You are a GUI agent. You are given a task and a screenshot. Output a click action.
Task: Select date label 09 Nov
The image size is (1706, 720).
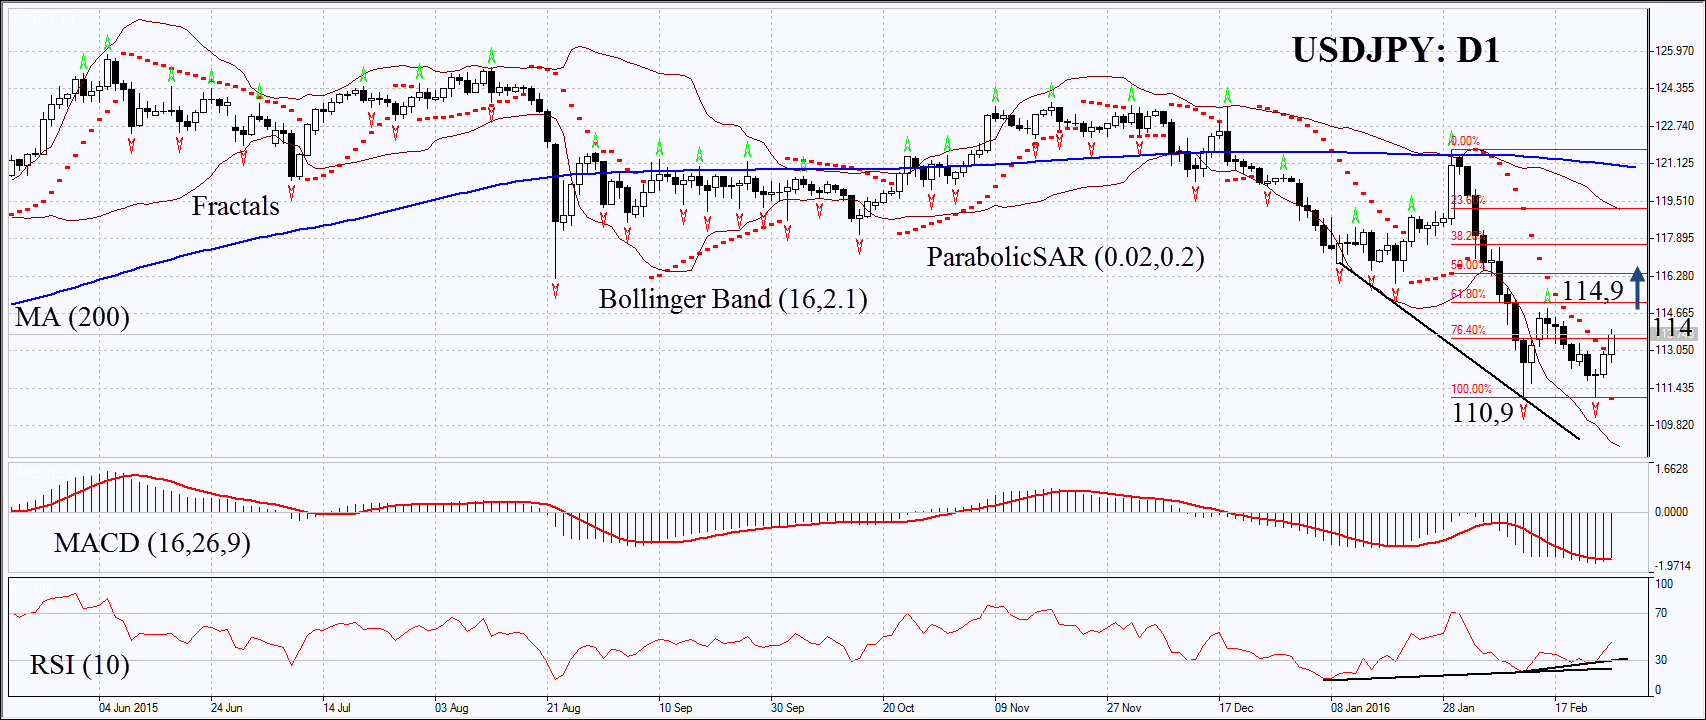coord(1012,708)
